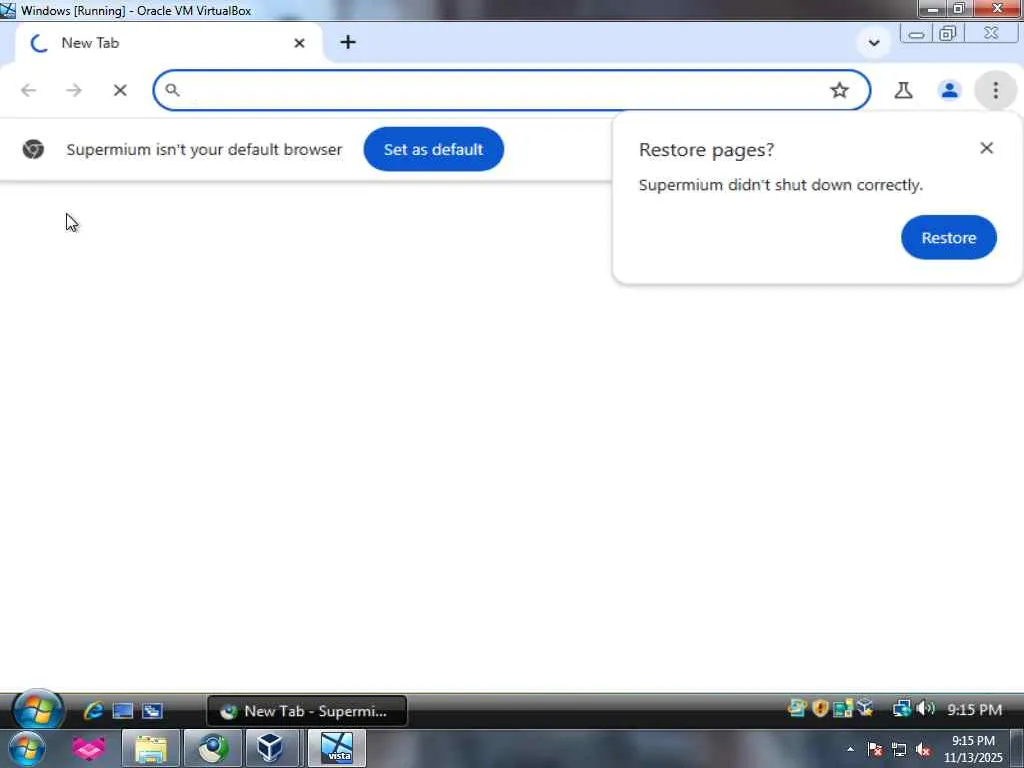This screenshot has width=1024, height=768.
Task: Select the Vista VM on host taskbar
Action: click(337, 748)
